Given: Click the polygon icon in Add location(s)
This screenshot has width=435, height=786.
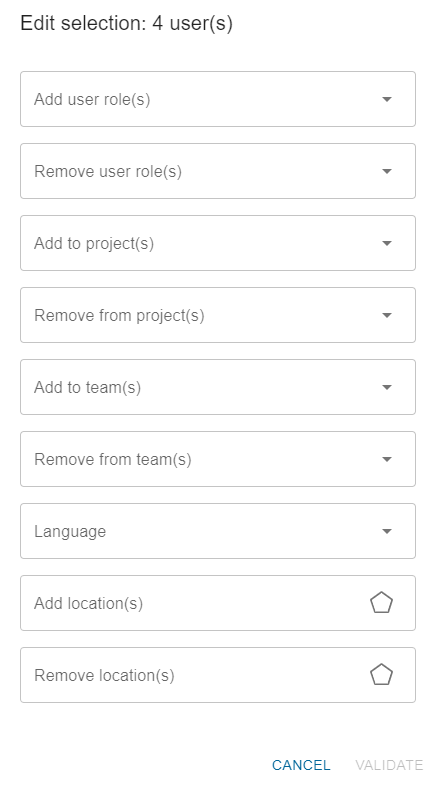Looking at the screenshot, I should (381, 603).
